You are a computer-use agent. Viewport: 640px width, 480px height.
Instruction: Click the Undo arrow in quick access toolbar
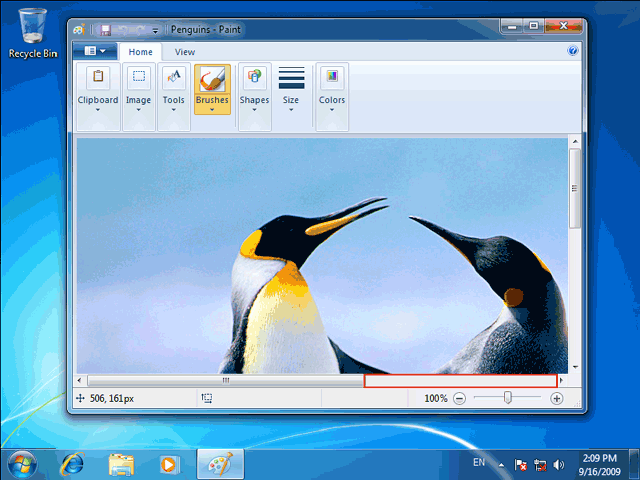[x=123, y=30]
